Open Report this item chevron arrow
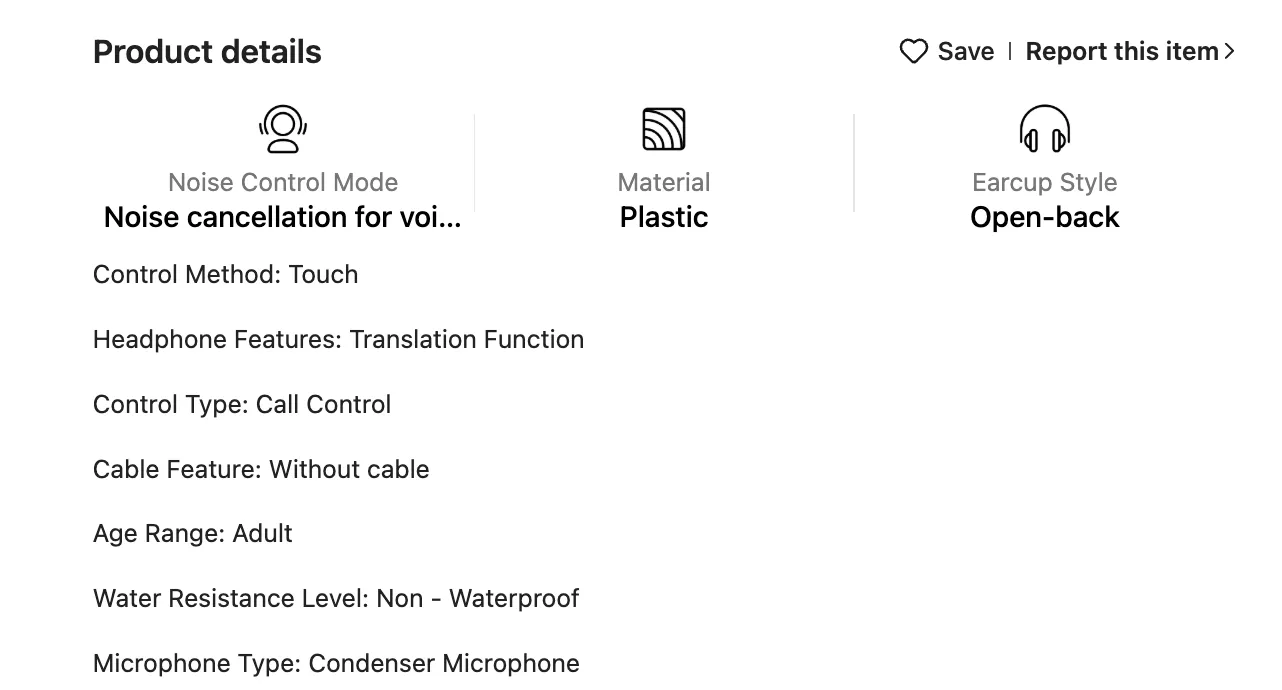This screenshot has width=1282, height=690. coord(1230,51)
